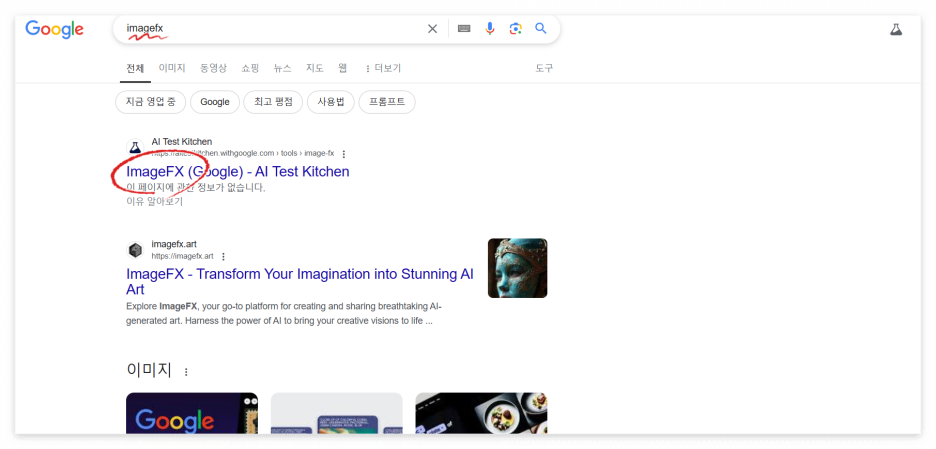Click the AI Test Kitchen site name
This screenshot has height=449, width=936.
(181, 142)
